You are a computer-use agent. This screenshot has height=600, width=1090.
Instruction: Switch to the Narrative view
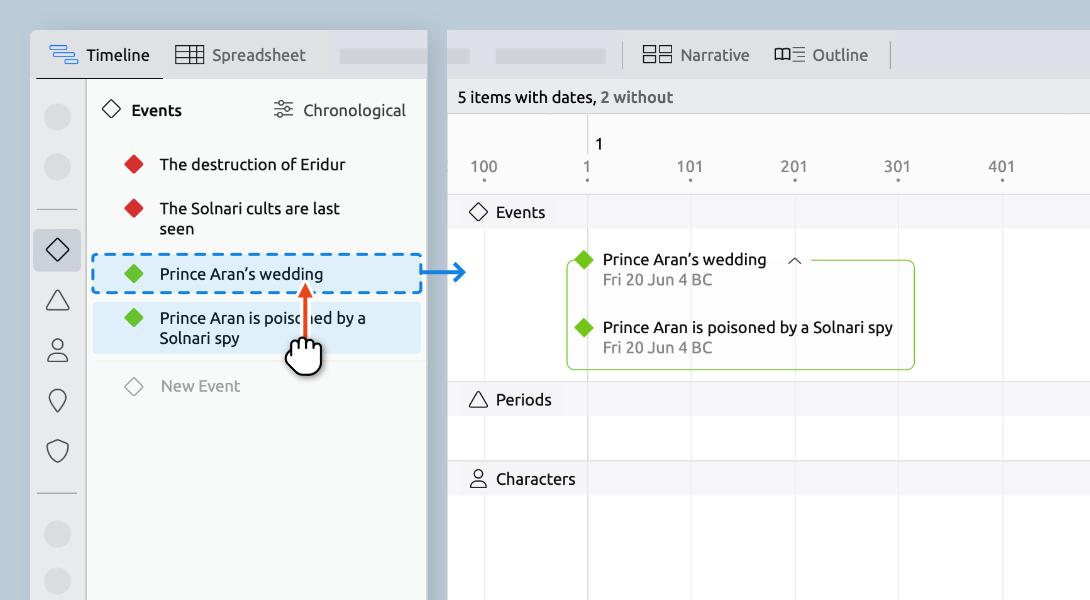(x=695, y=55)
